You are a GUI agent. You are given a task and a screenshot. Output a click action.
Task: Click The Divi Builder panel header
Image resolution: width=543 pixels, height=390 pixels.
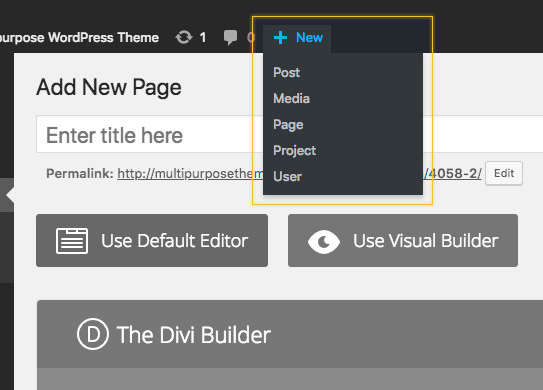(x=290, y=334)
